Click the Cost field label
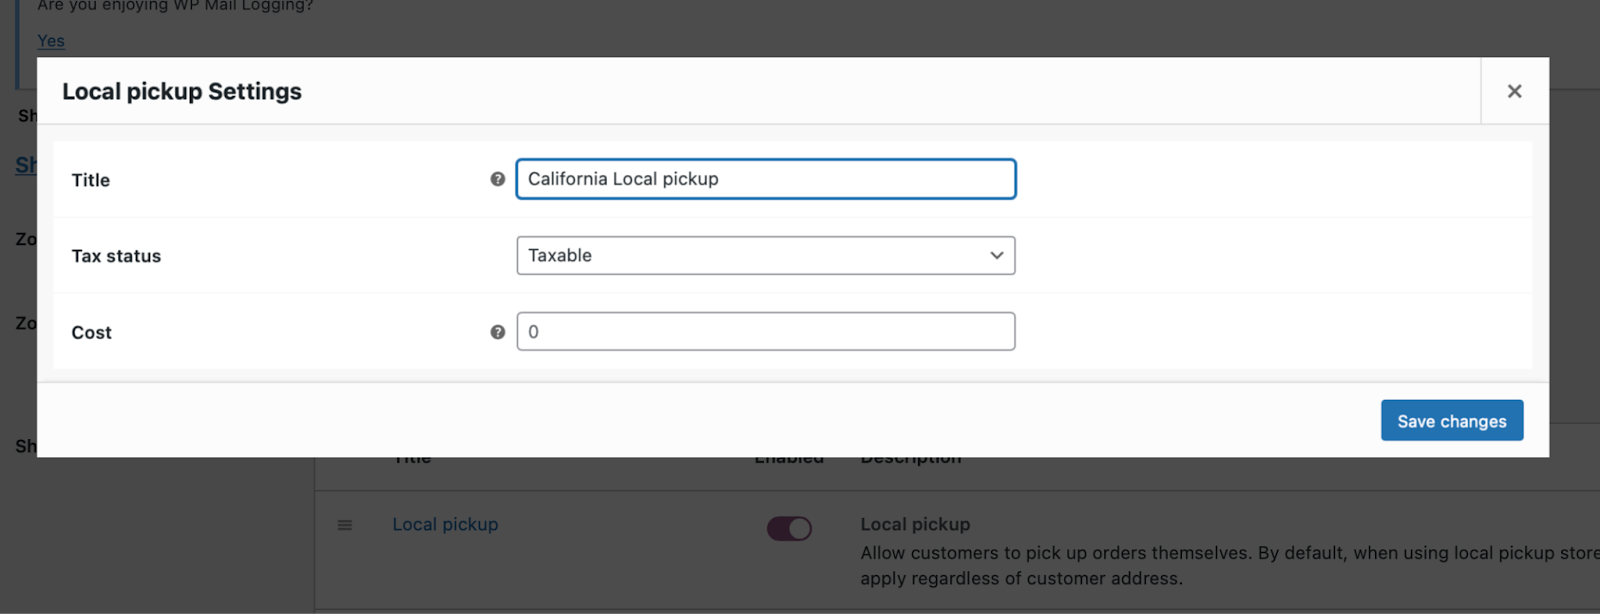1600x614 pixels. point(91,333)
